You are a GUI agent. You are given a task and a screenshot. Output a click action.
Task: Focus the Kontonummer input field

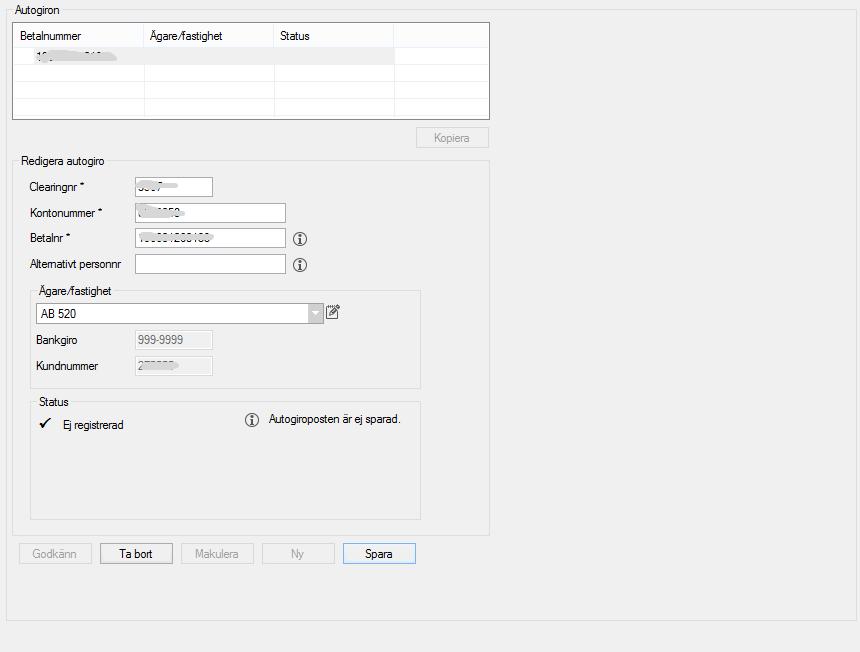click(x=210, y=213)
